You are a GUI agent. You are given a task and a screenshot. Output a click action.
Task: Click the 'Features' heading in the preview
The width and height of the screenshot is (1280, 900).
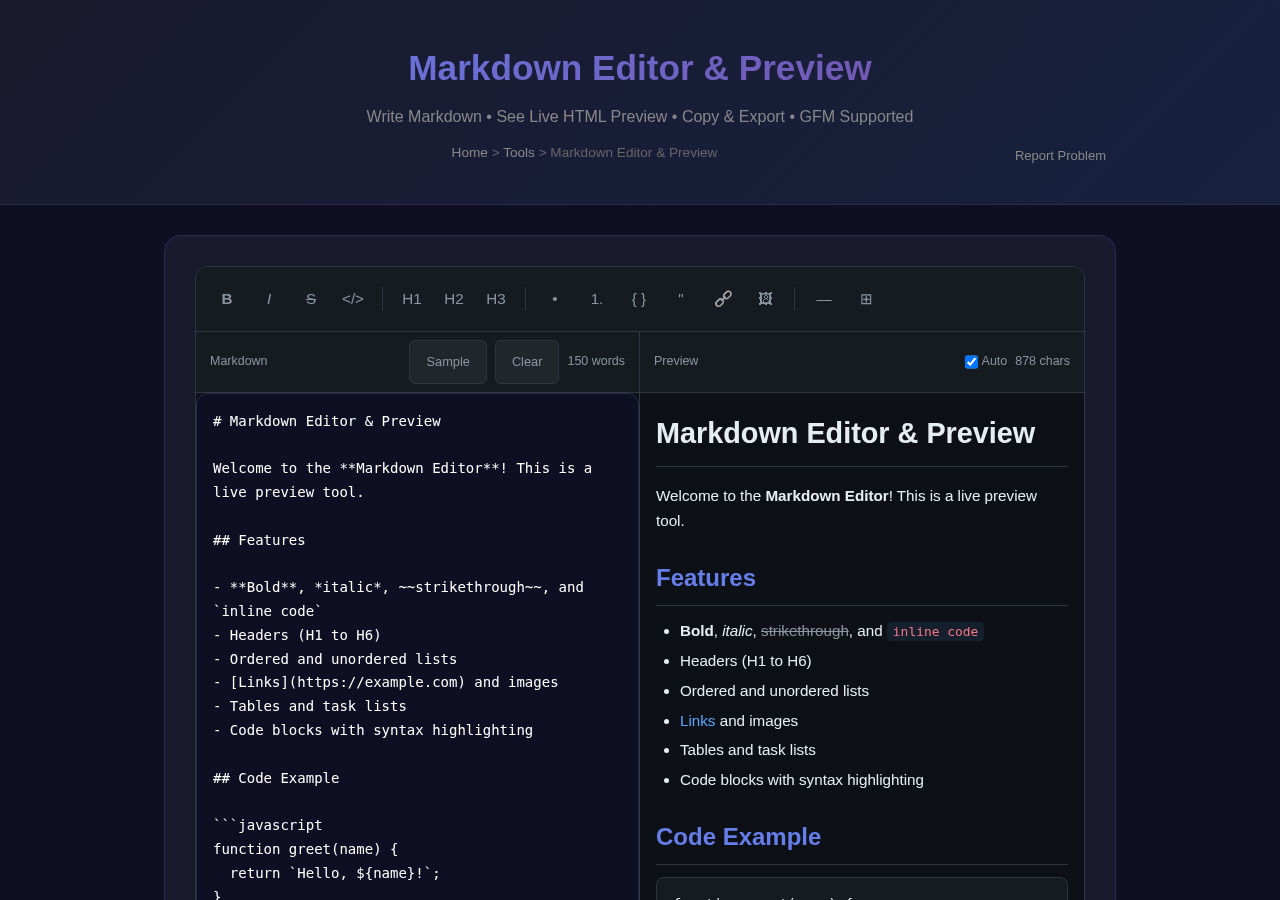pos(706,578)
